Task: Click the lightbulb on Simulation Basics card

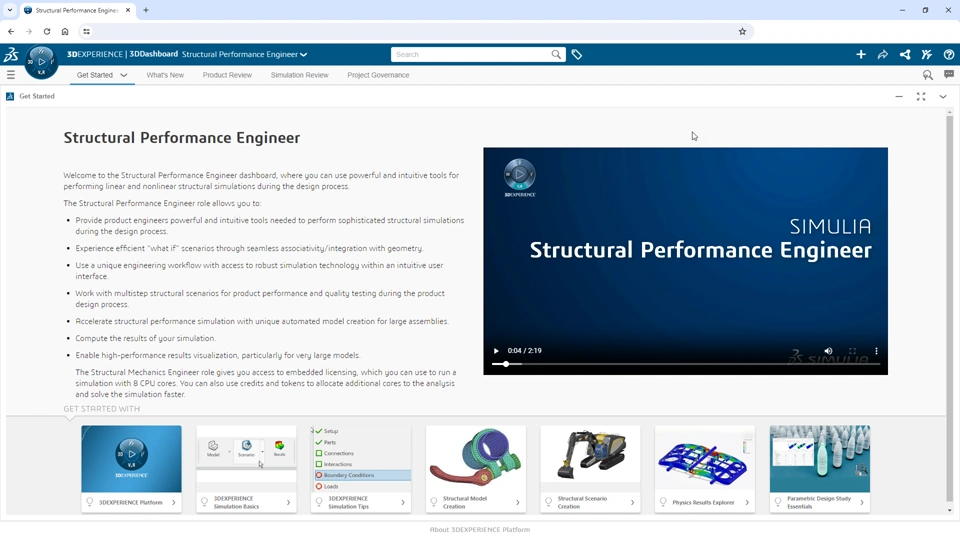Action: click(204, 502)
